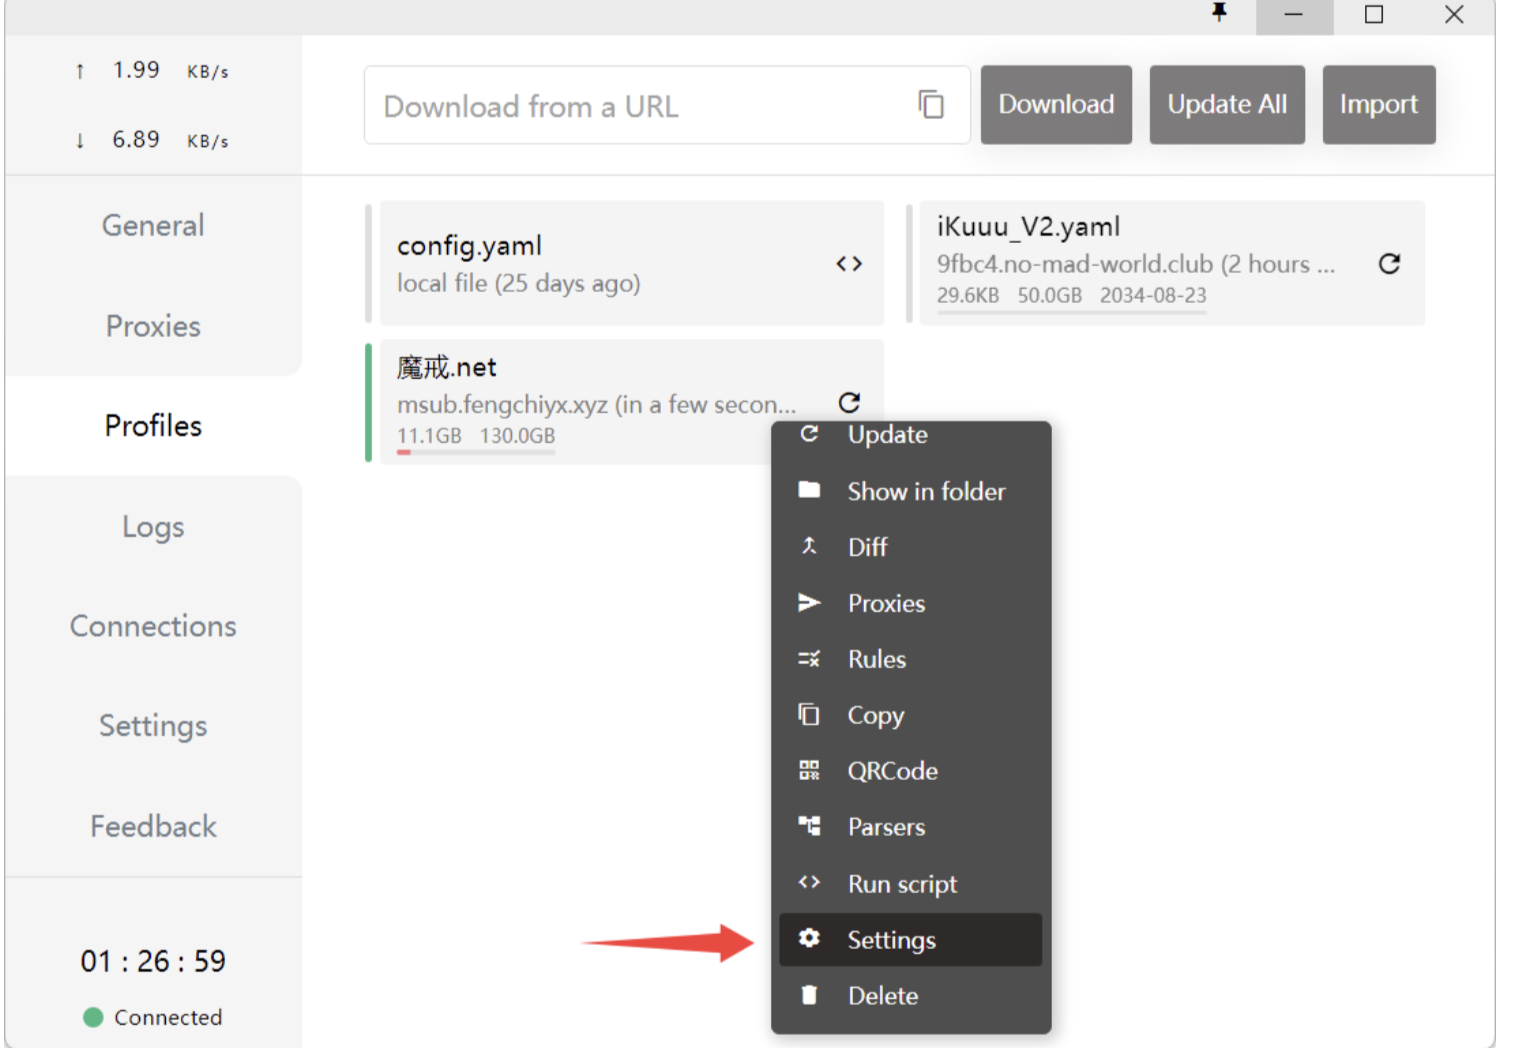The image size is (1513, 1048).
Task: Switch to the General tab
Action: click(153, 225)
